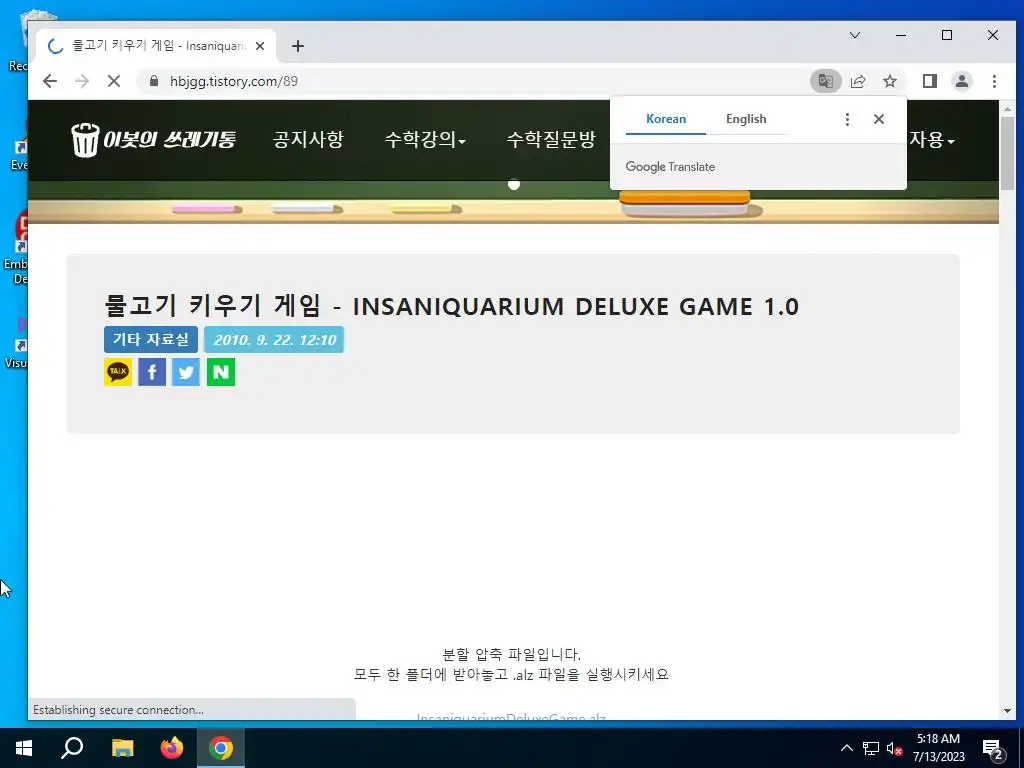The height and width of the screenshot is (768, 1024).
Task: Close the Insaniquarium browser tab
Action: tap(260, 46)
